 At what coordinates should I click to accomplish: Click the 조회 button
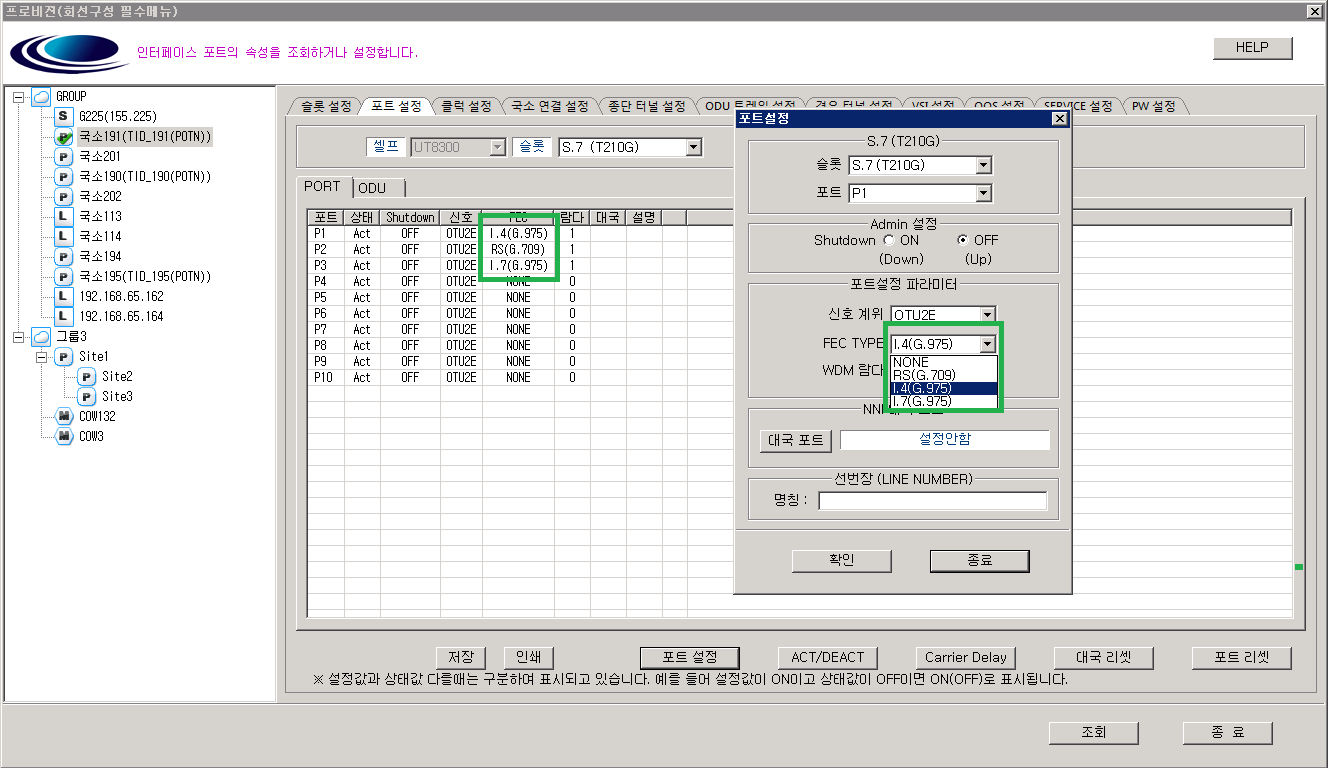tap(1094, 733)
